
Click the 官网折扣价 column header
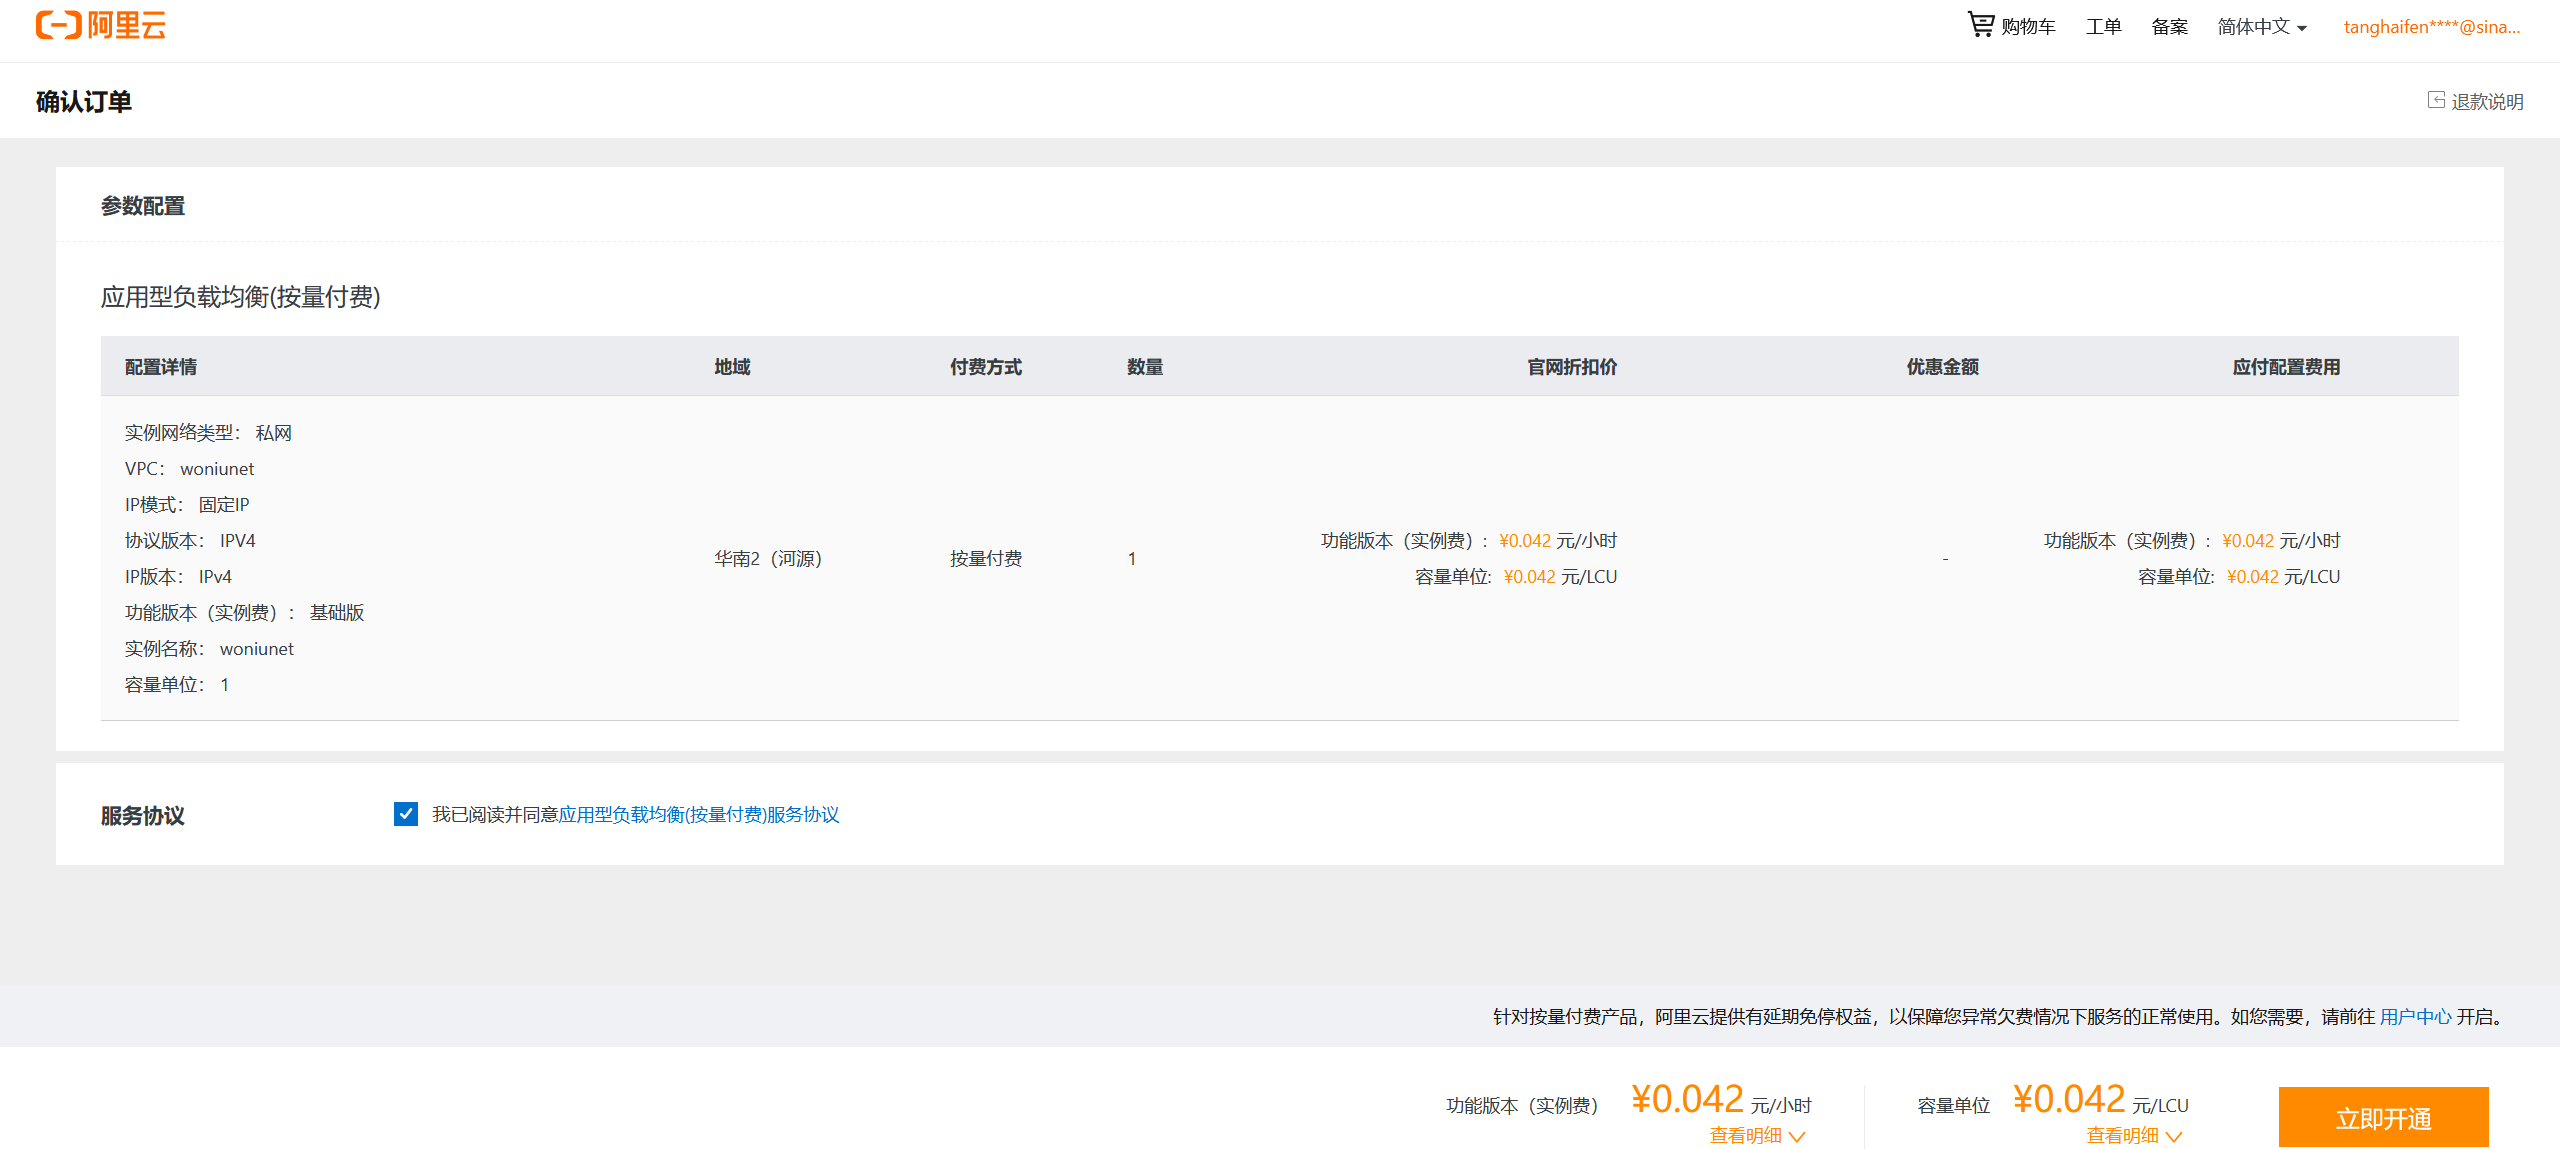pyautogui.click(x=1571, y=367)
